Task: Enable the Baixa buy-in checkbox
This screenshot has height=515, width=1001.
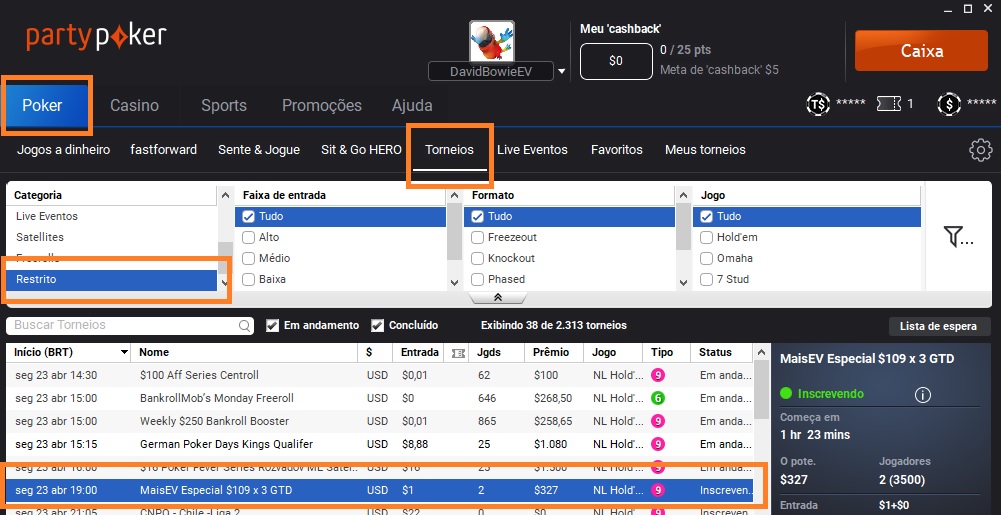Action: click(x=248, y=280)
